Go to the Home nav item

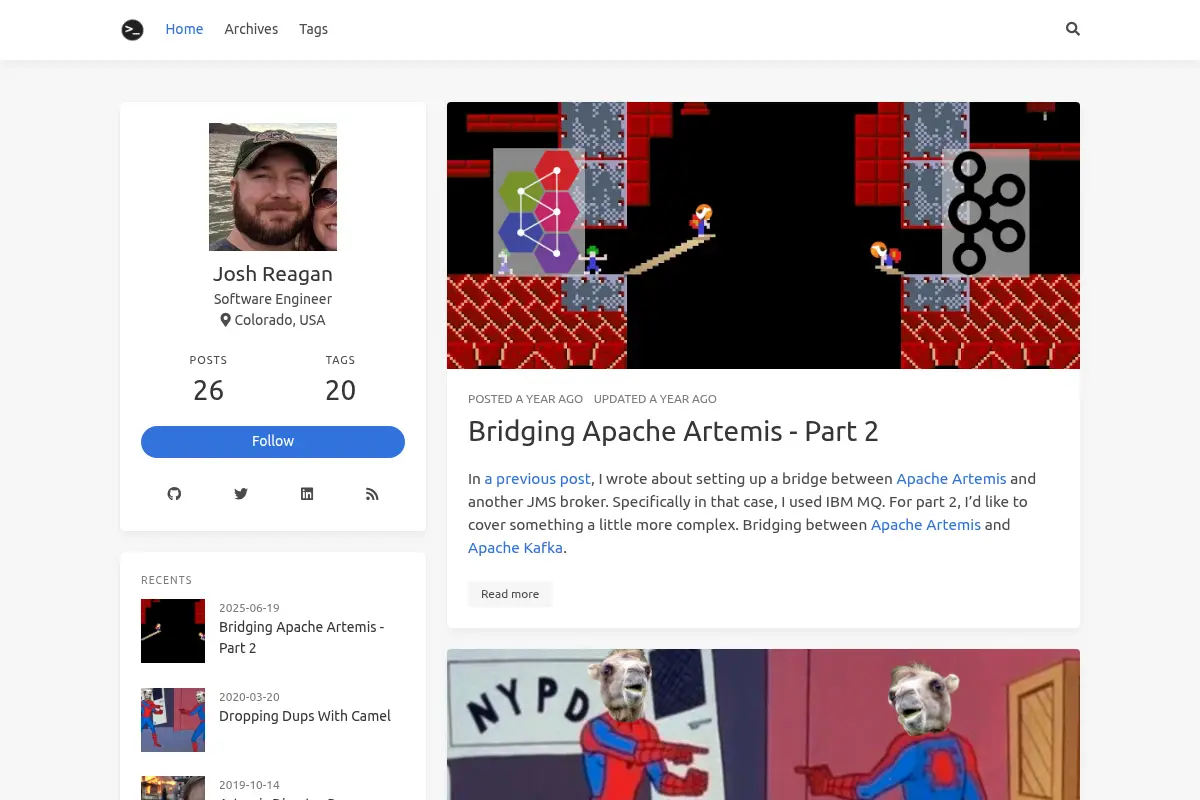tap(184, 29)
